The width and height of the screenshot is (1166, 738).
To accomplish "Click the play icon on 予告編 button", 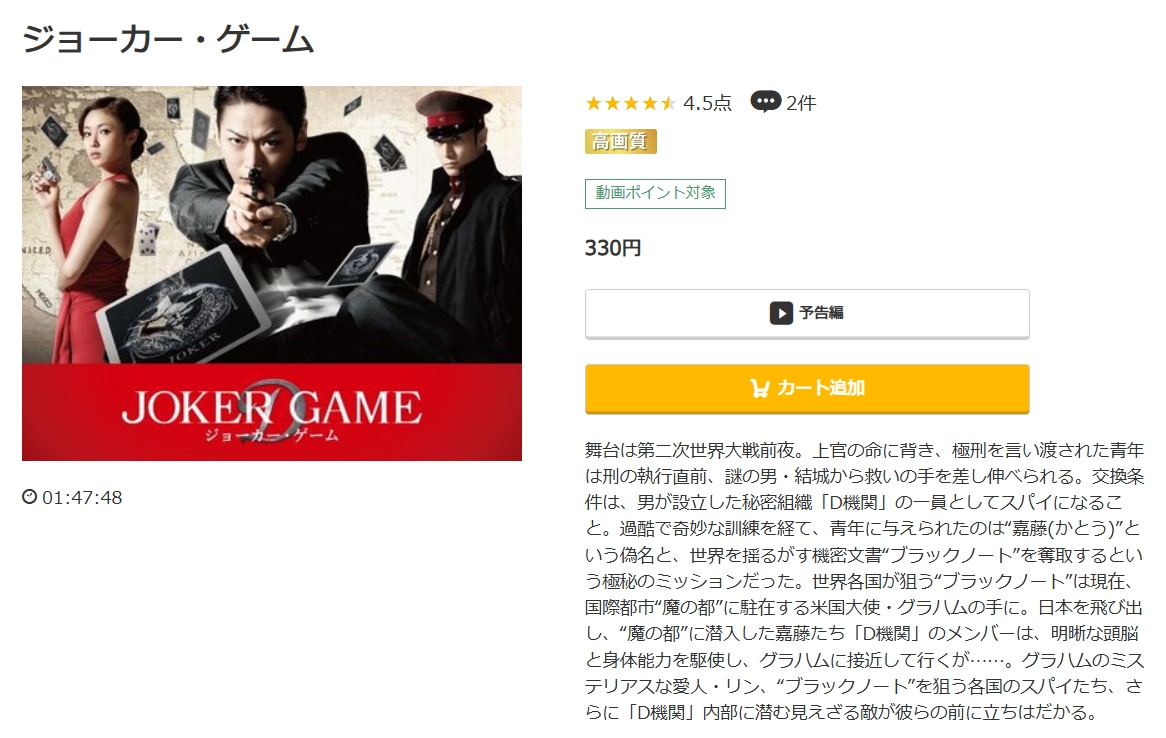I will 781,313.
